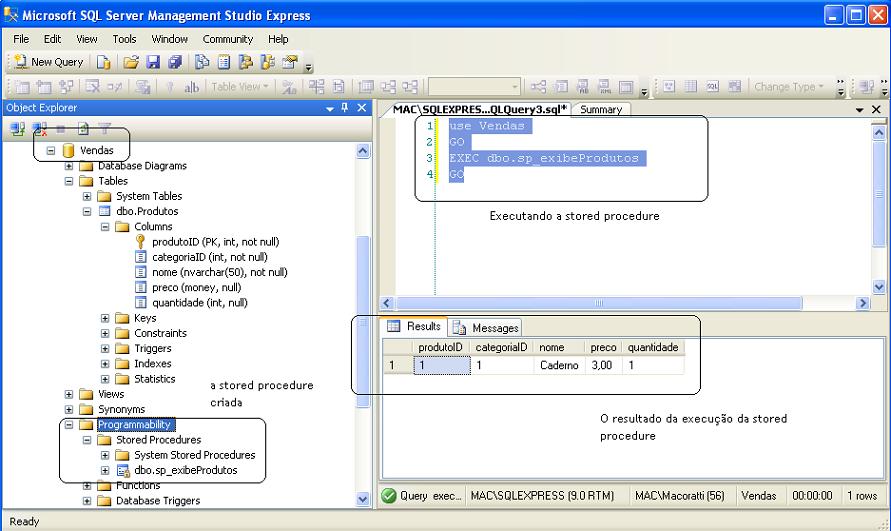This screenshot has width=891, height=531.
Task: Expand the Triggers folder
Action: pyautogui.click(x=105, y=349)
